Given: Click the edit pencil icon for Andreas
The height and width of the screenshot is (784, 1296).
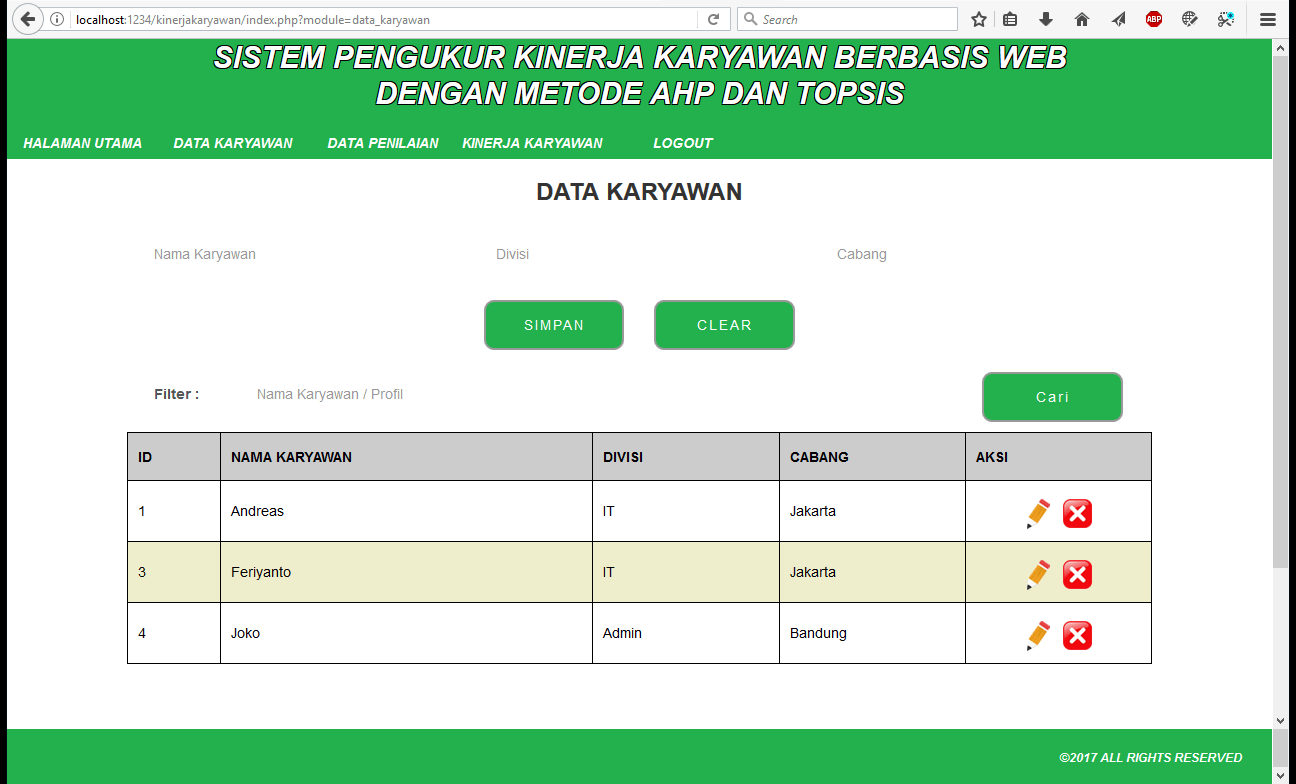Looking at the screenshot, I should [1038, 513].
